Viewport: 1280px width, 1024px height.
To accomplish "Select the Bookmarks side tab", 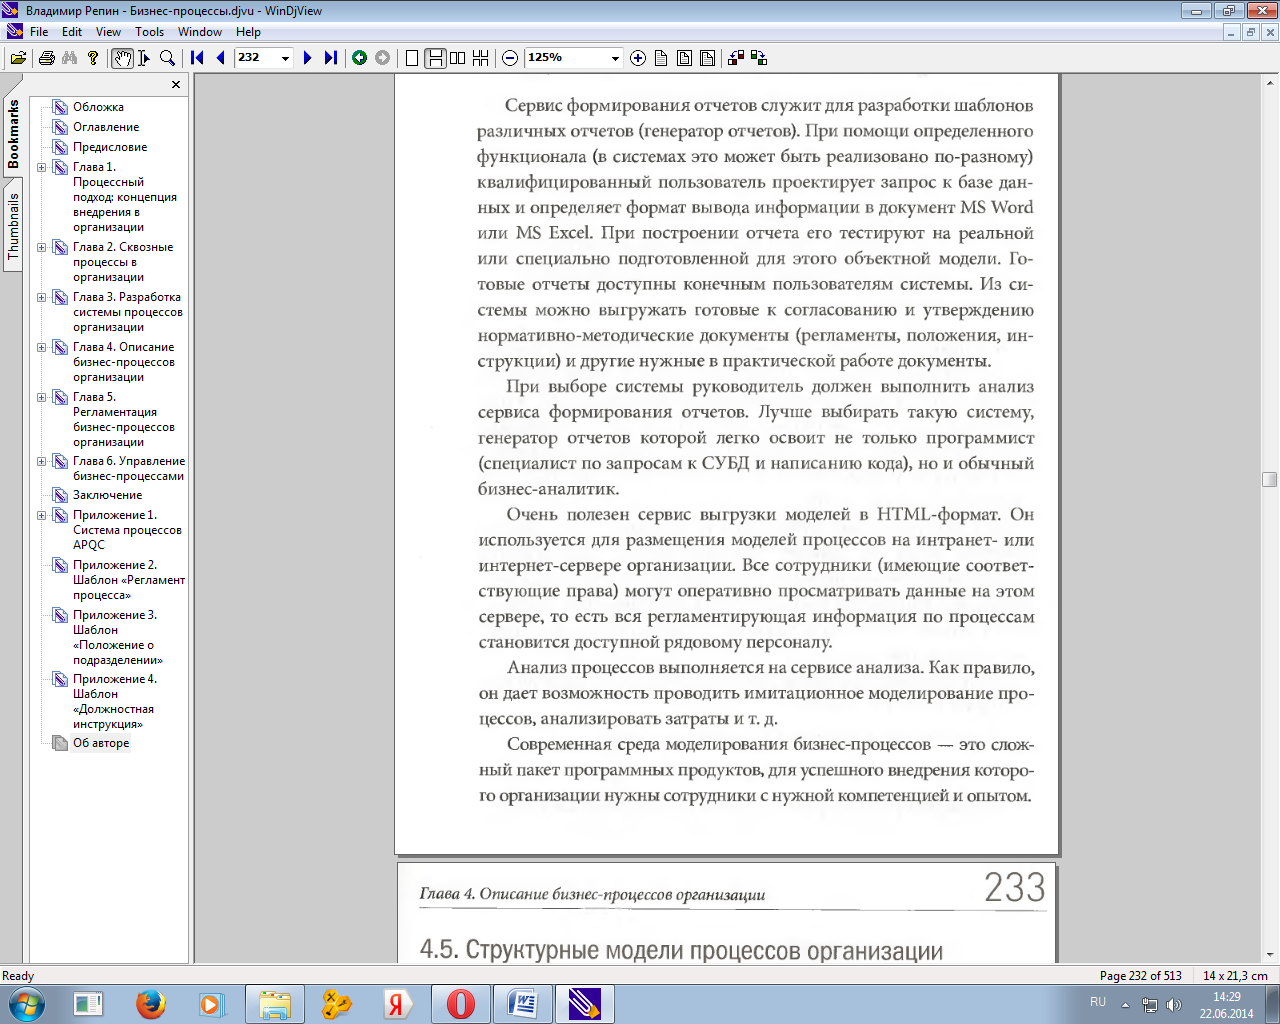I will tap(13, 133).
